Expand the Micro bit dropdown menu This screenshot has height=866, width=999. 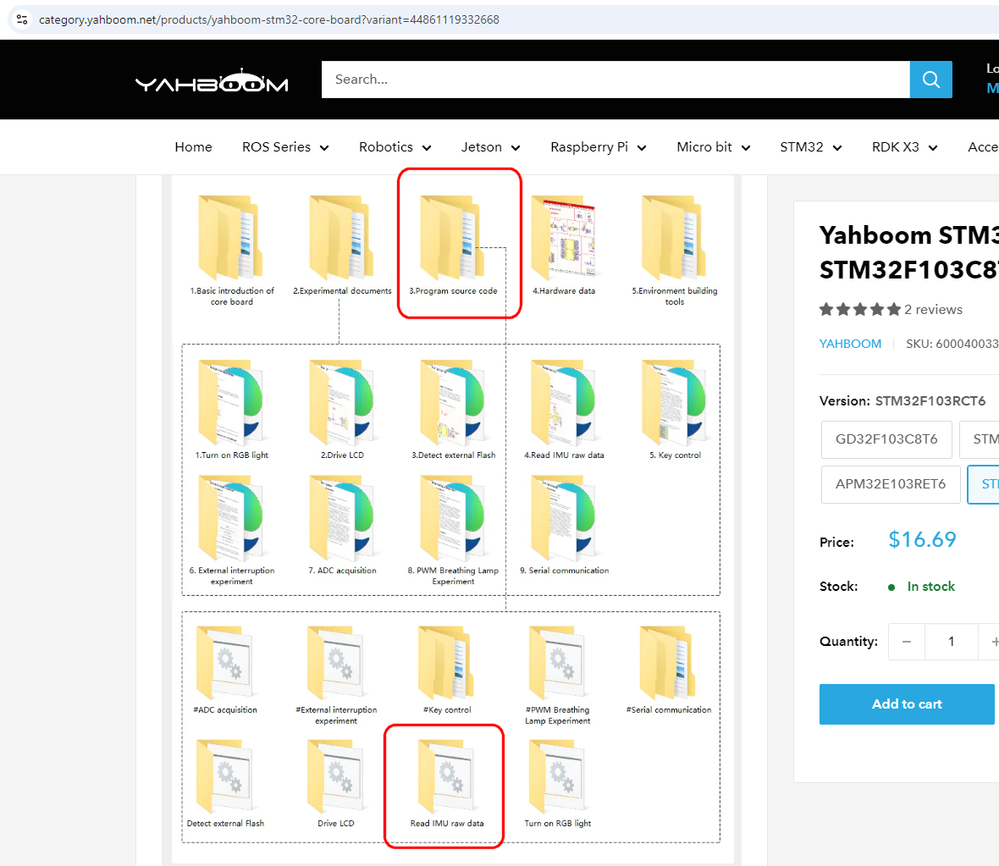click(x=714, y=147)
